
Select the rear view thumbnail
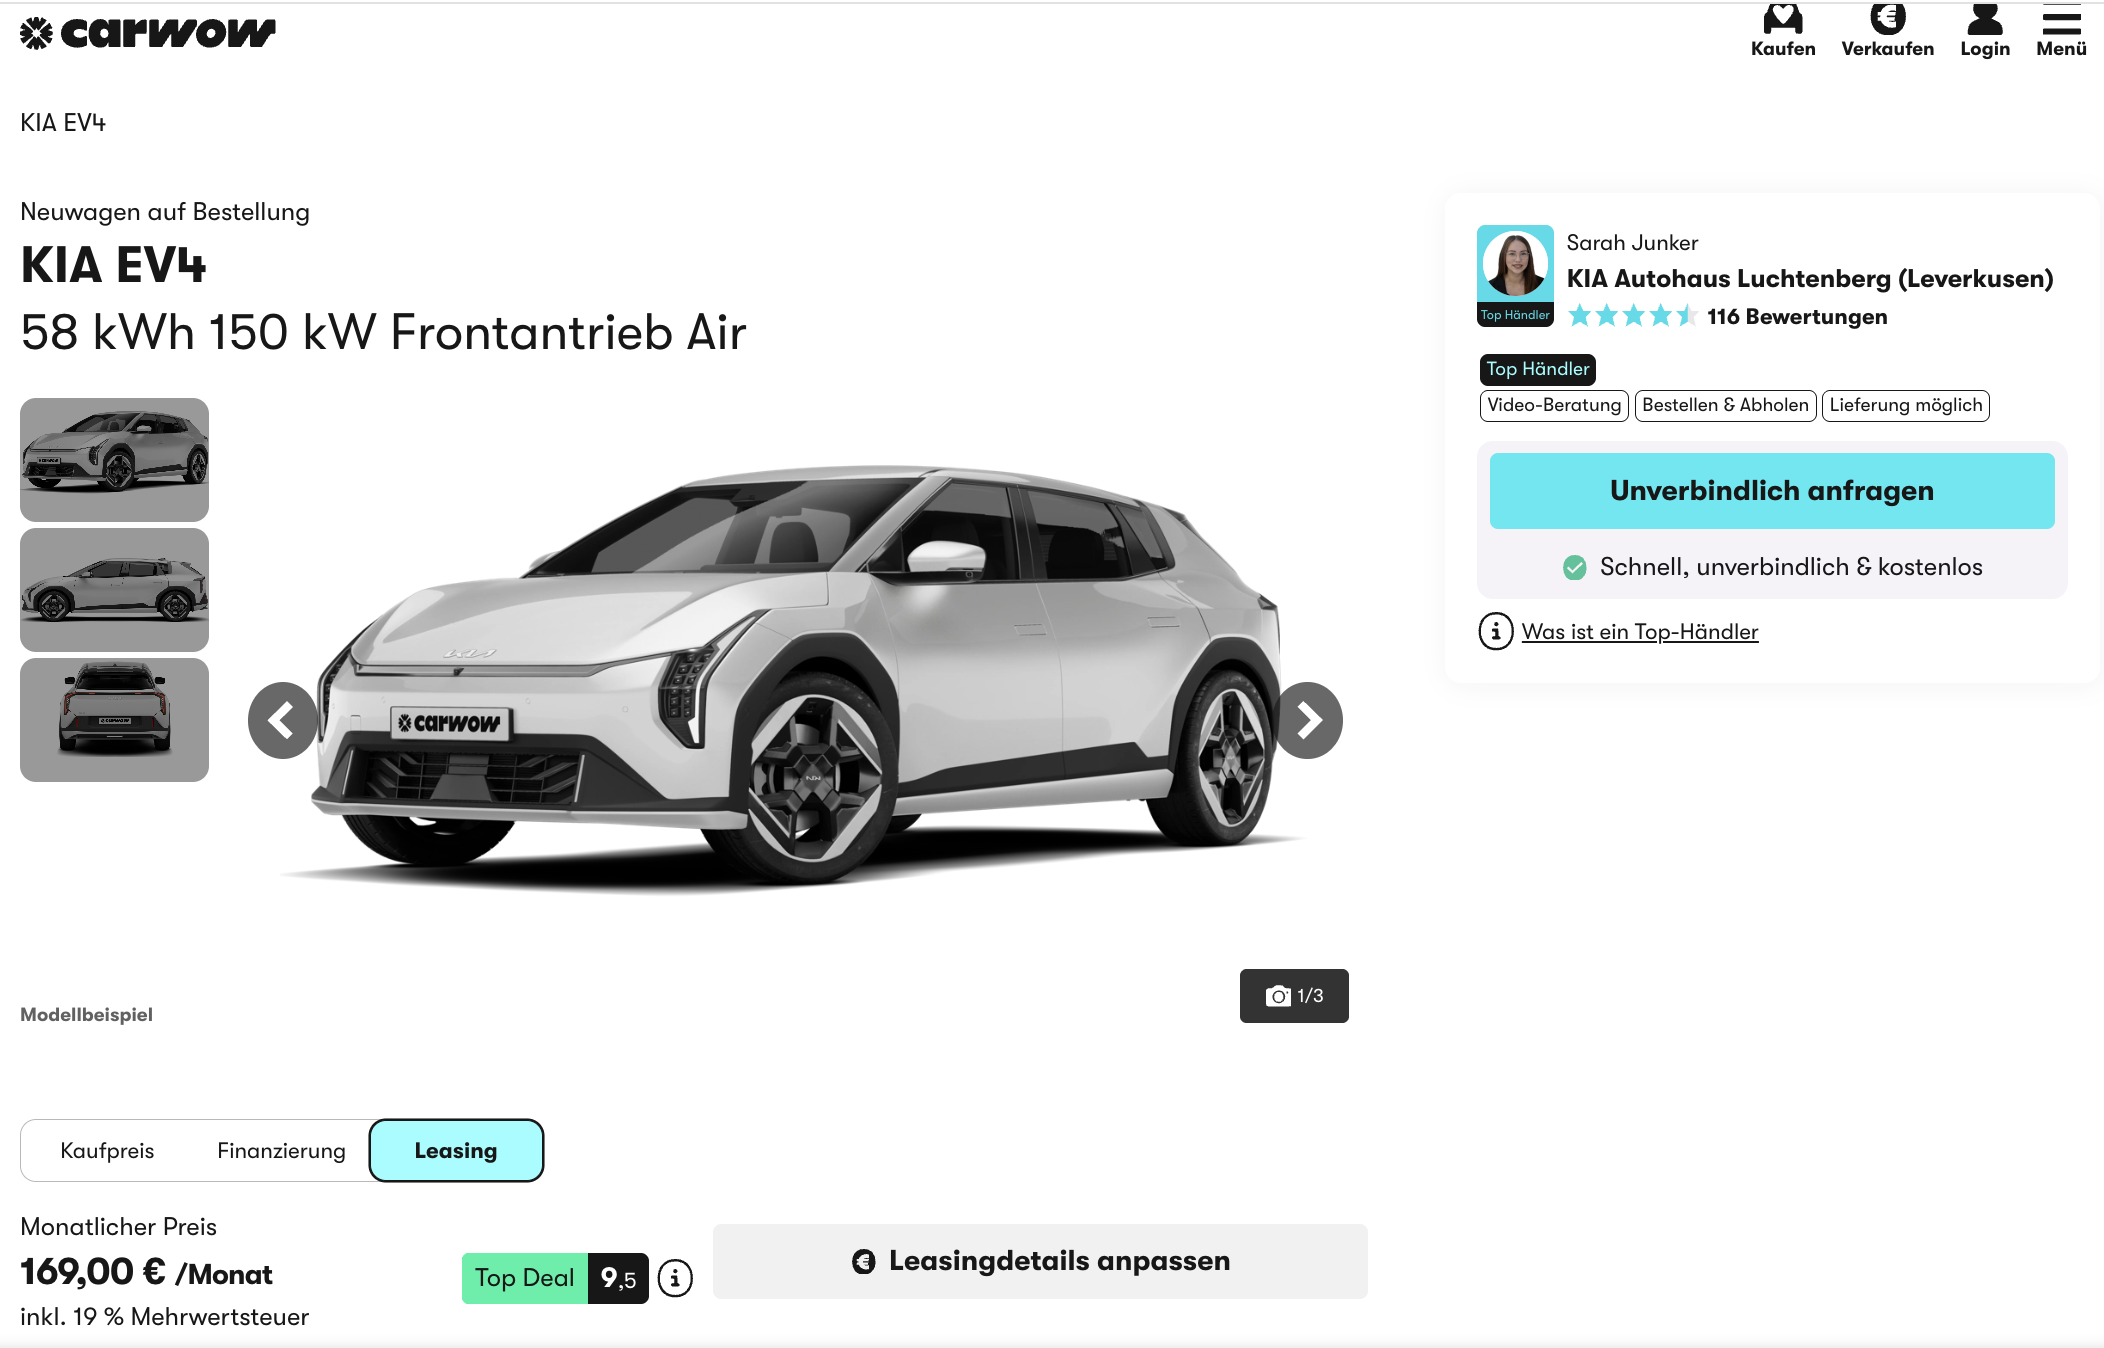pyautogui.click(x=114, y=720)
